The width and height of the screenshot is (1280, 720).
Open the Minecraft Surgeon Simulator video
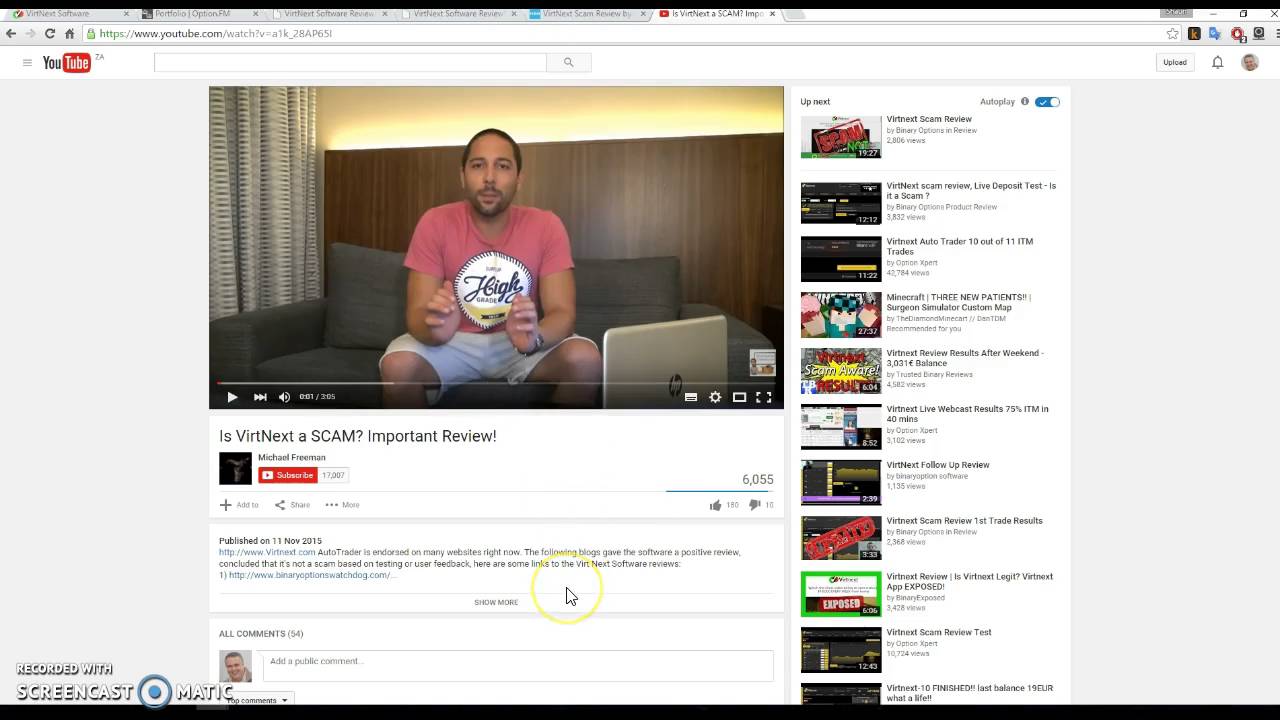[958, 302]
